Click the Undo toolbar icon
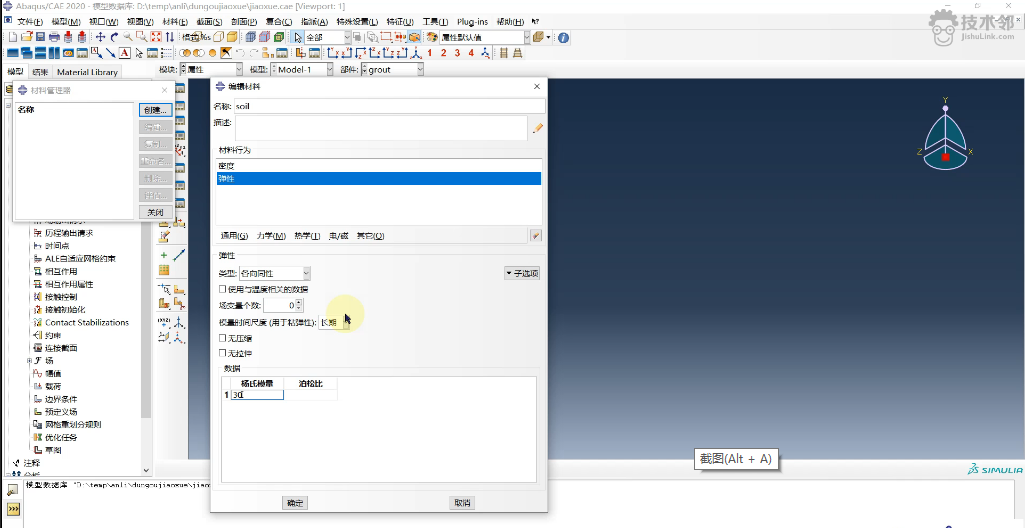This screenshot has height=528, width=1025. tap(239, 53)
